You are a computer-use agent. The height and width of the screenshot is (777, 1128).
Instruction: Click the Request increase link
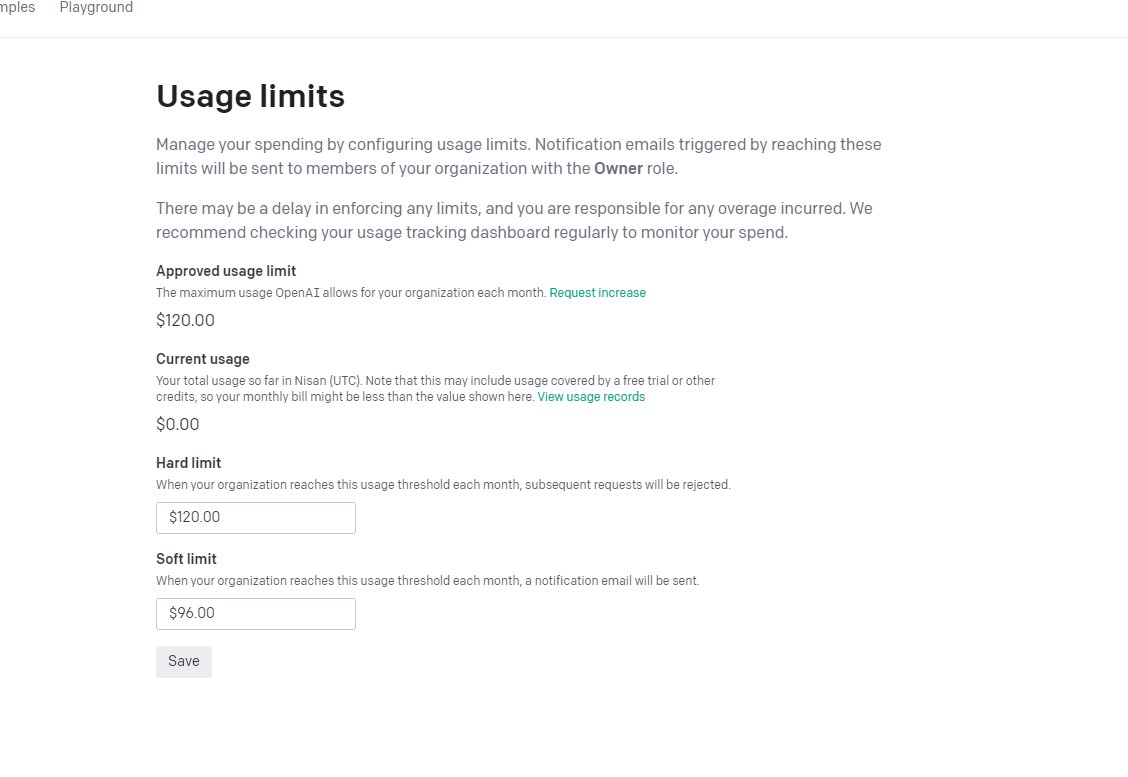tap(597, 293)
